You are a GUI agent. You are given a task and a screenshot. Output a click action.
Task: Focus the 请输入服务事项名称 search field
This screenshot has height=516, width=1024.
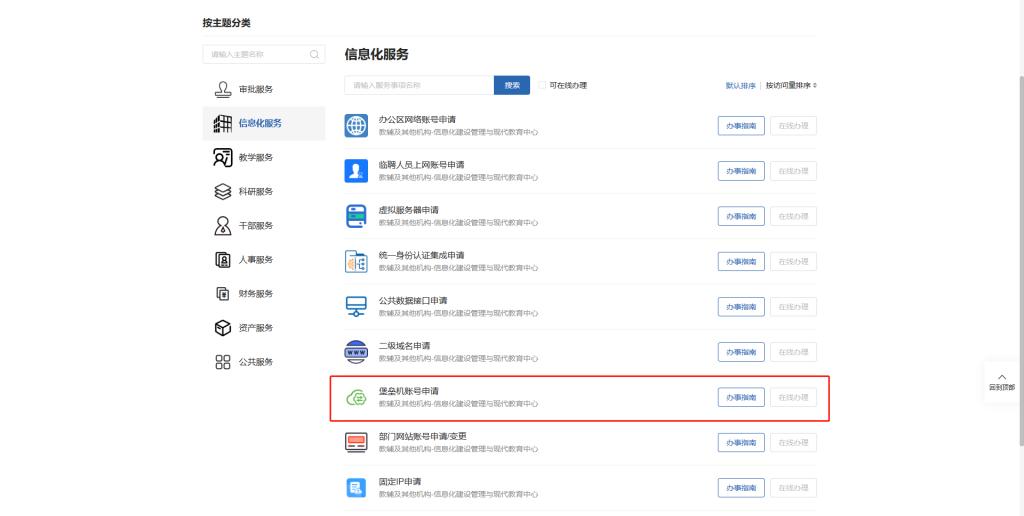tap(418, 85)
